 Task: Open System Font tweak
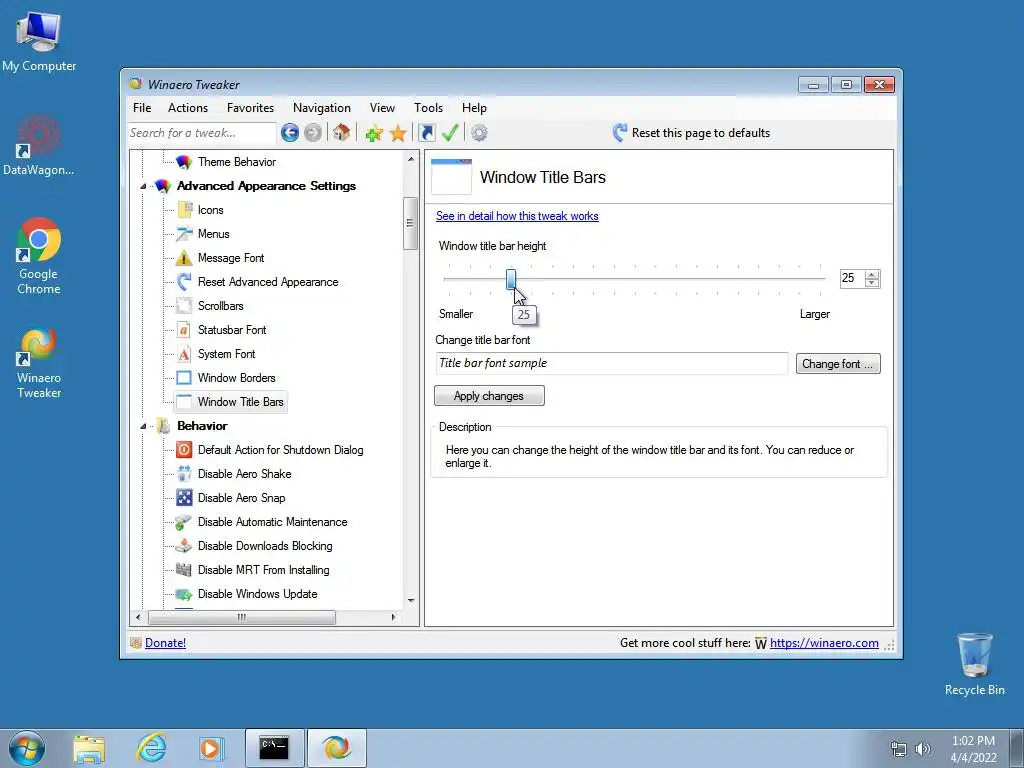pos(226,354)
